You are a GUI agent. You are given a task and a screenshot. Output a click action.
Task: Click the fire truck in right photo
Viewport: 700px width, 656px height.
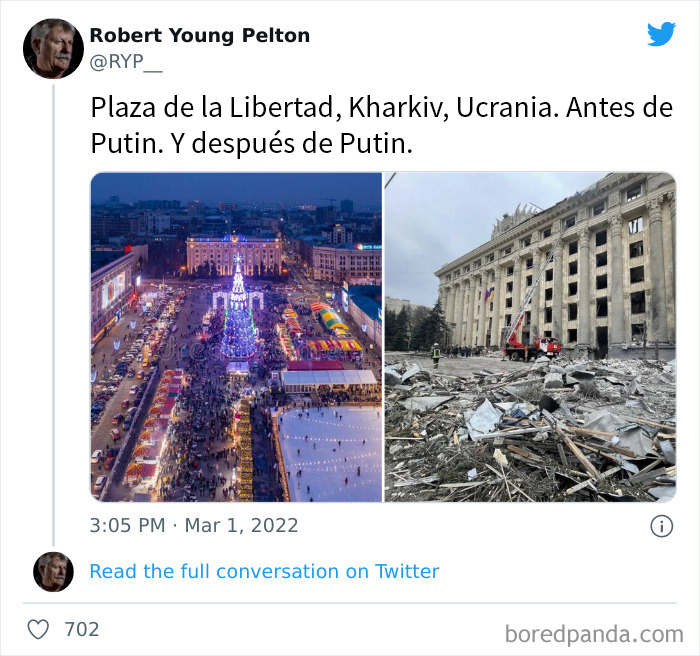532,347
